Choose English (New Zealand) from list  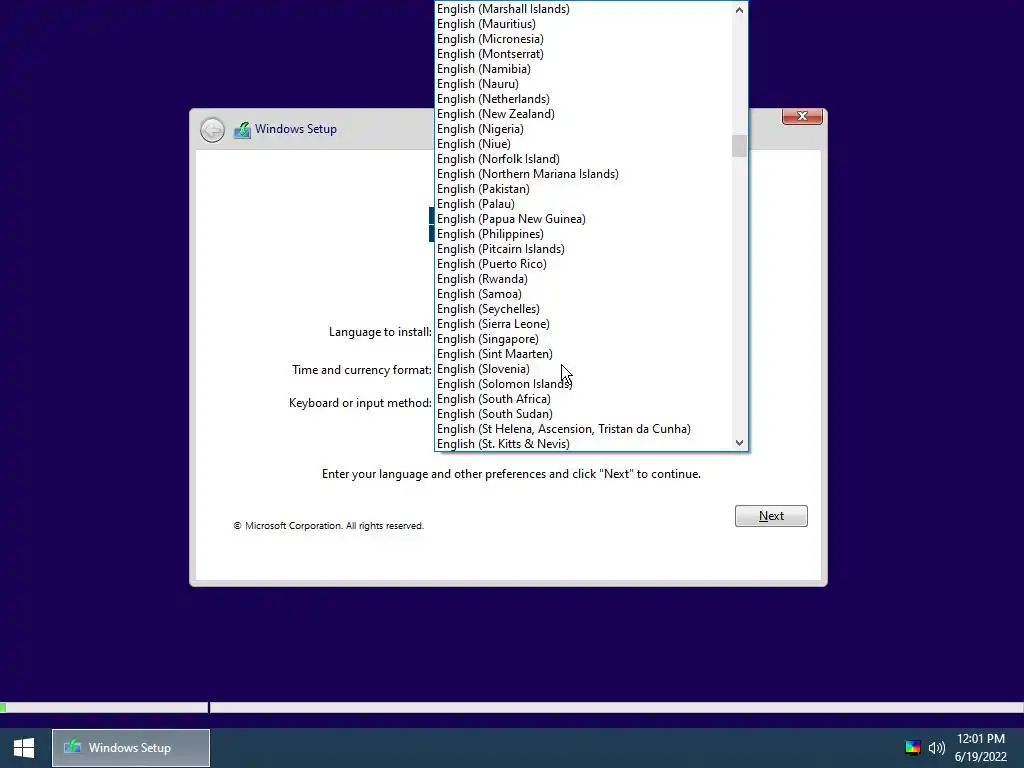[583, 114]
